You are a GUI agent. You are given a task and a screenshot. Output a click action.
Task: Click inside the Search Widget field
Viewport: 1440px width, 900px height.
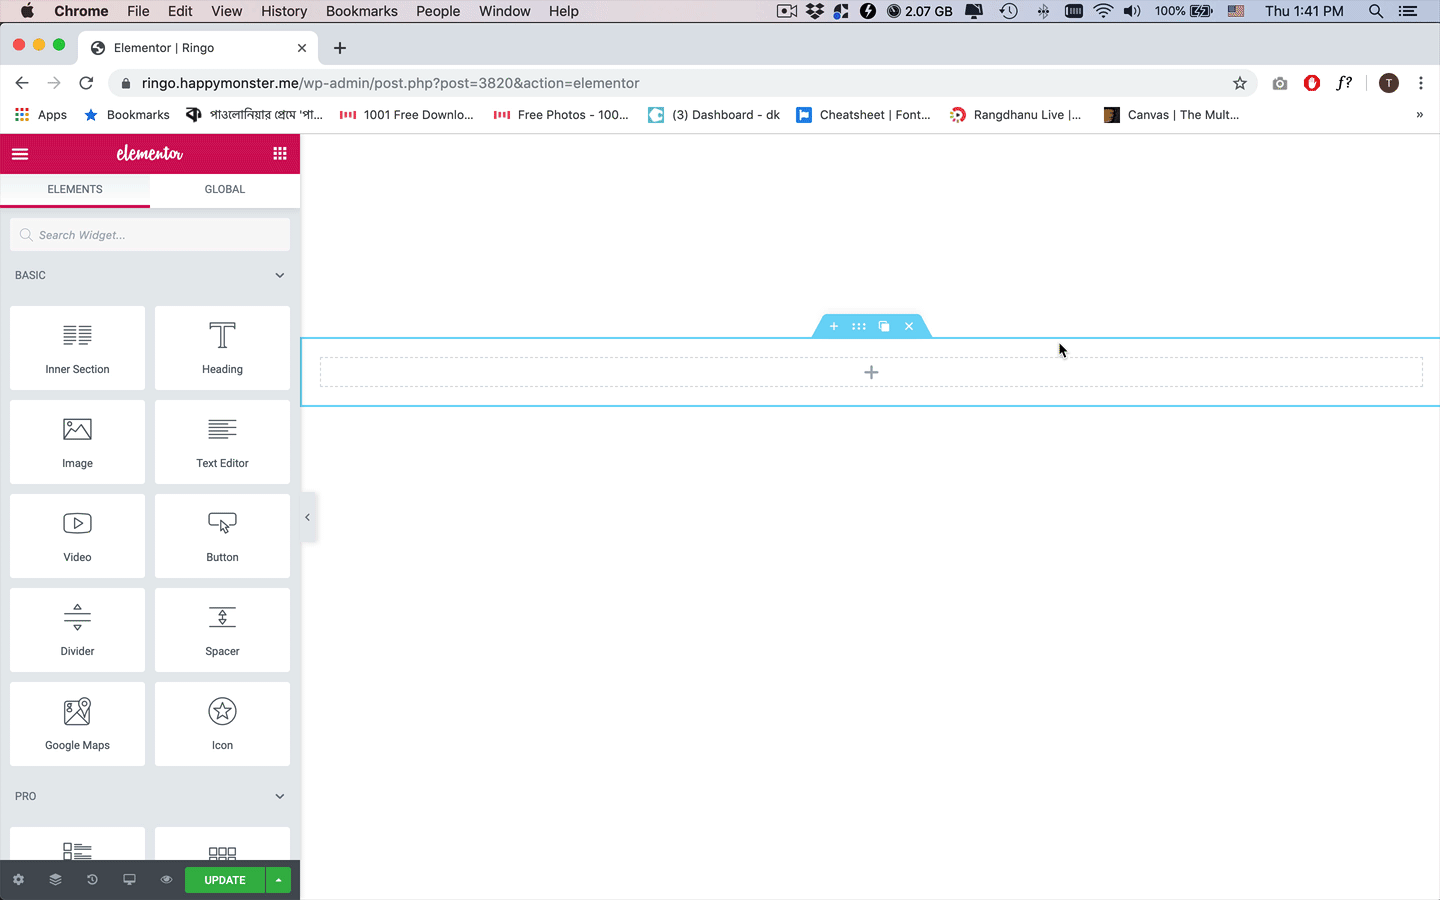coord(150,234)
